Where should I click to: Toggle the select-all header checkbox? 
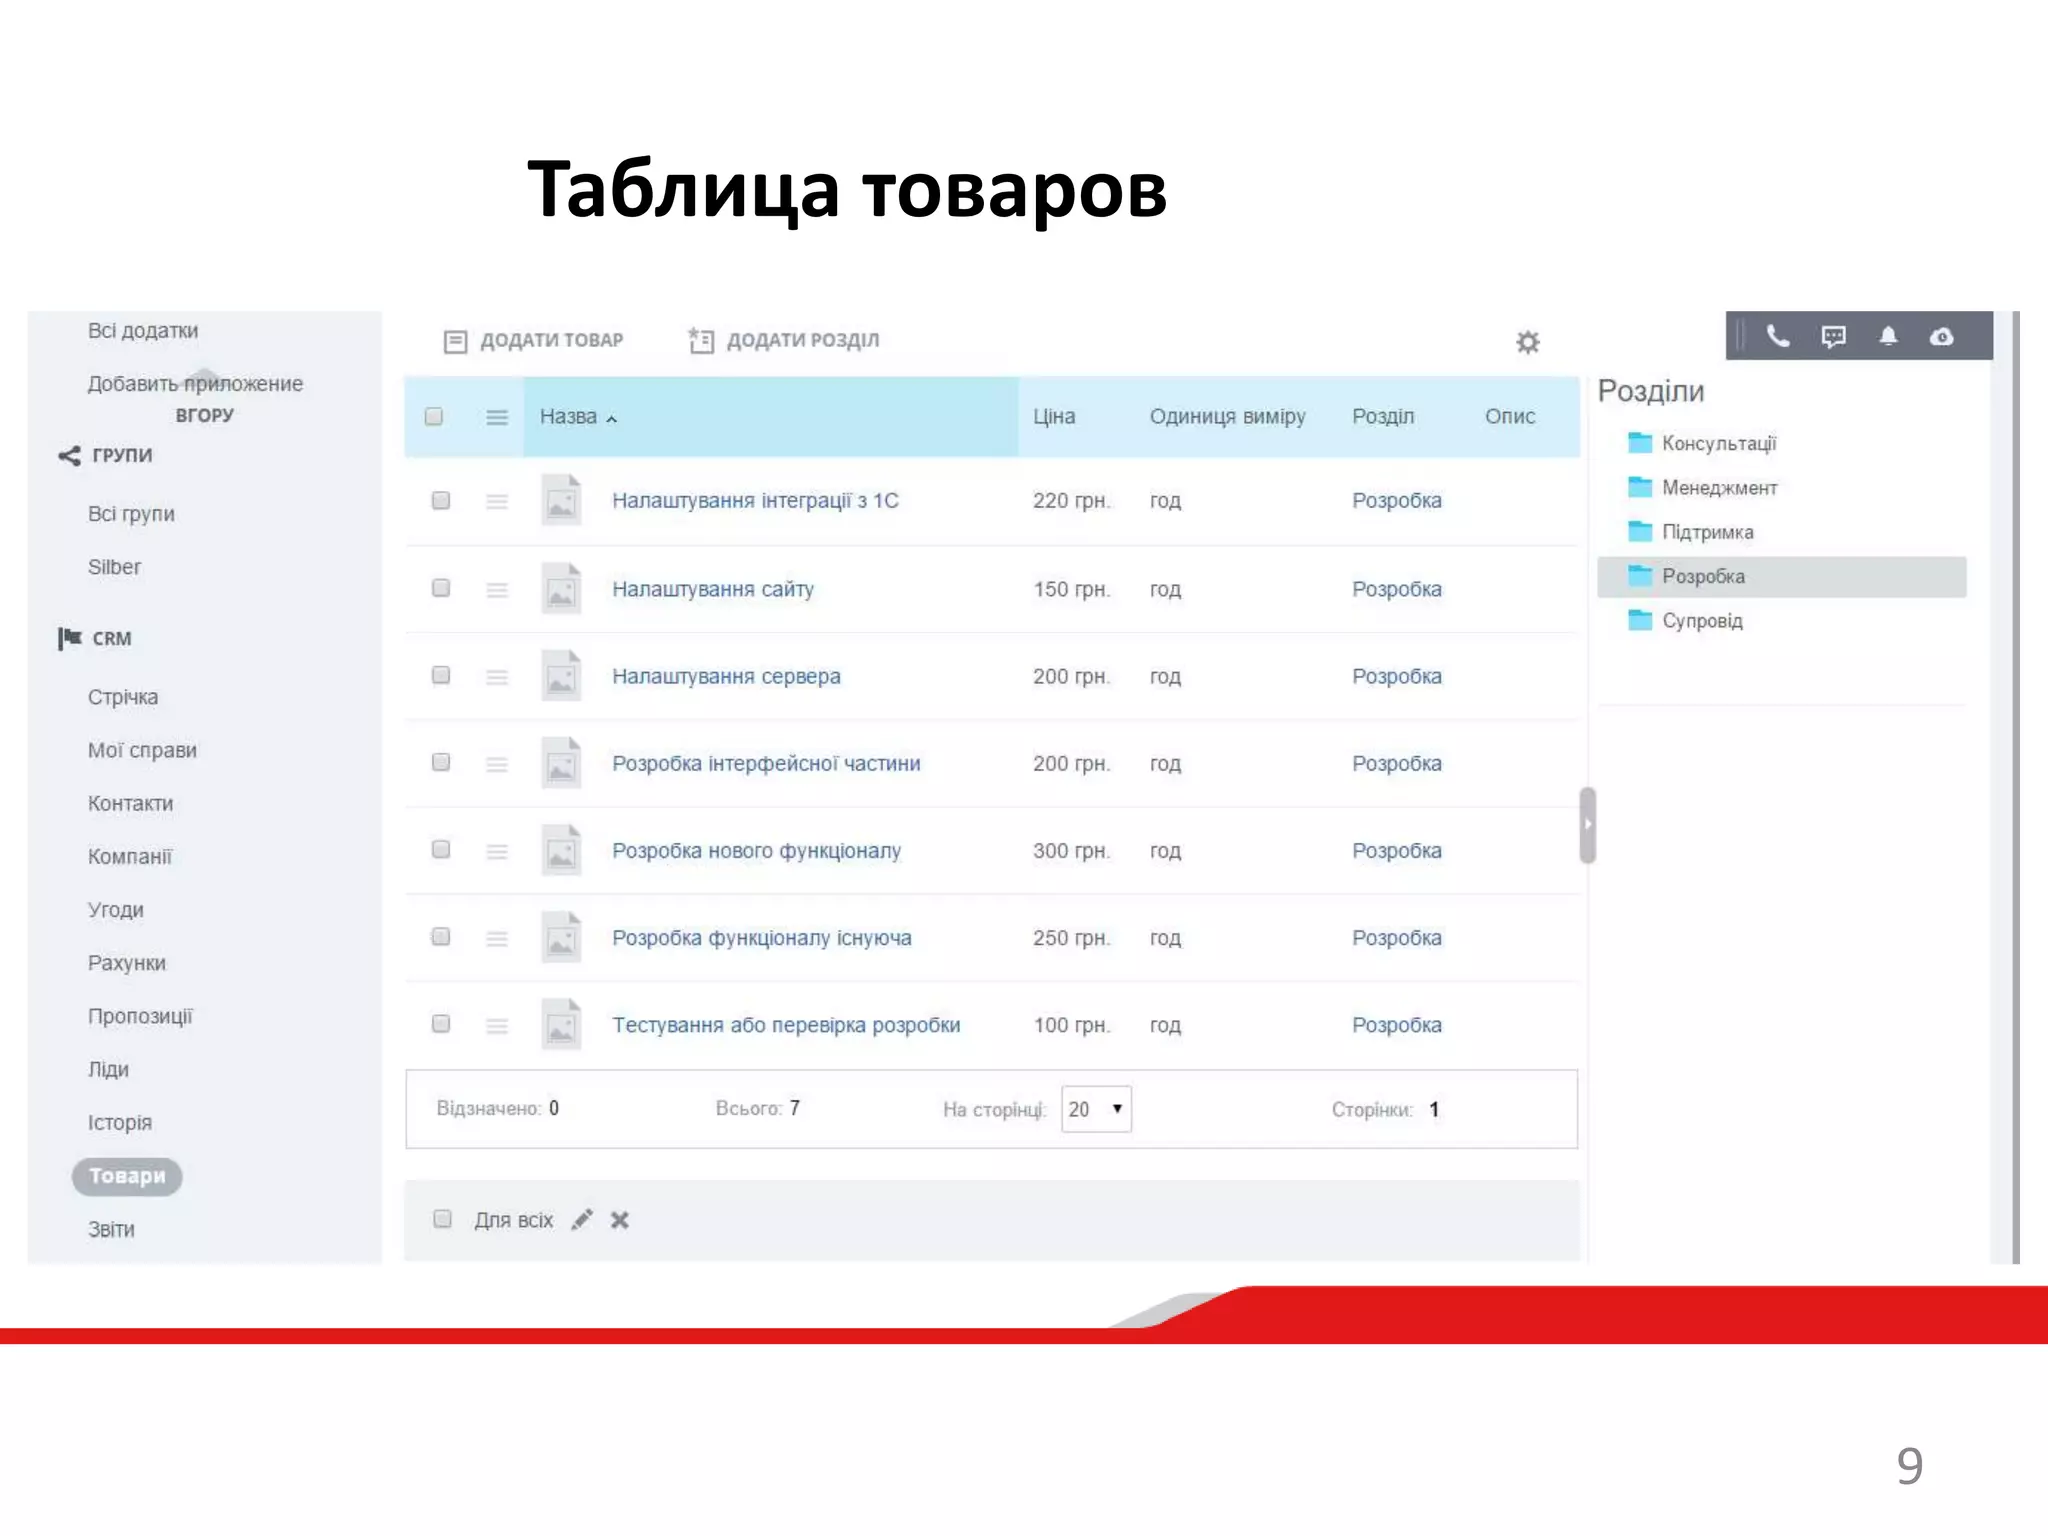coord(434,416)
